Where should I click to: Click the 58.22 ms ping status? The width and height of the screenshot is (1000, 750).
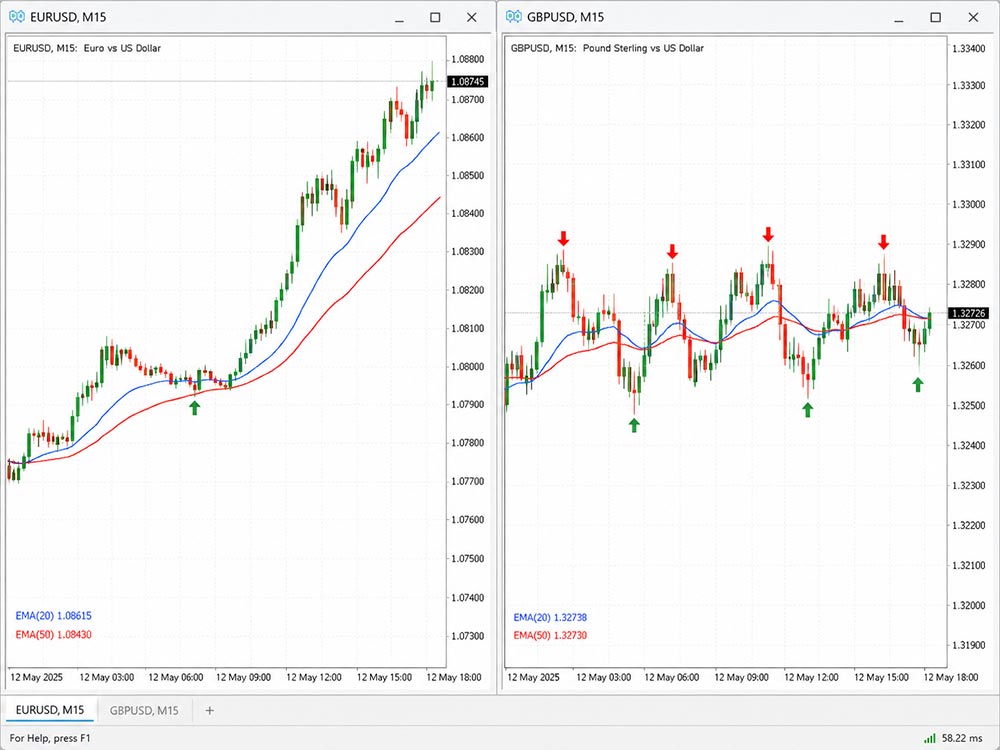[962, 738]
